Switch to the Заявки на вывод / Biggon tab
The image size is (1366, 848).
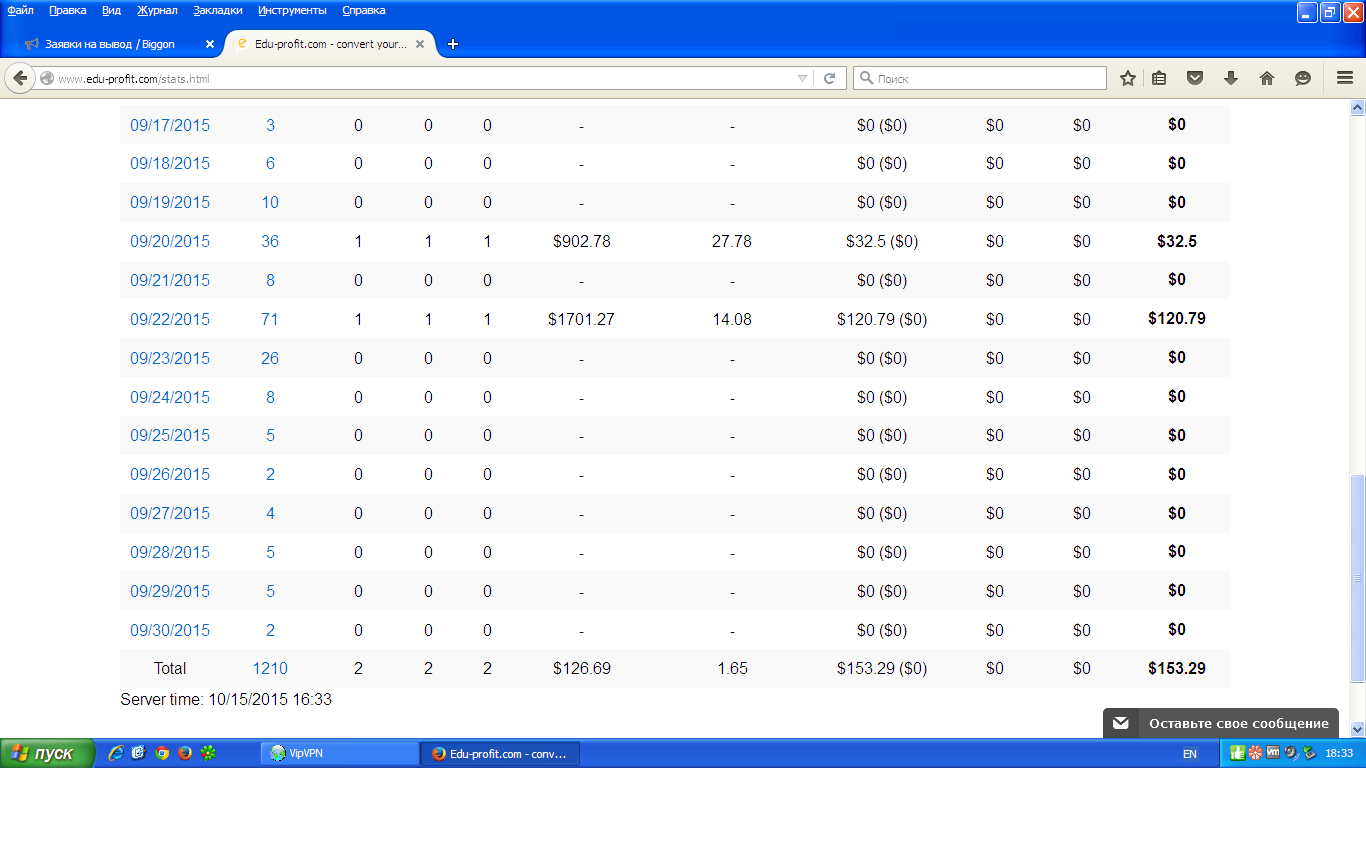pos(120,44)
